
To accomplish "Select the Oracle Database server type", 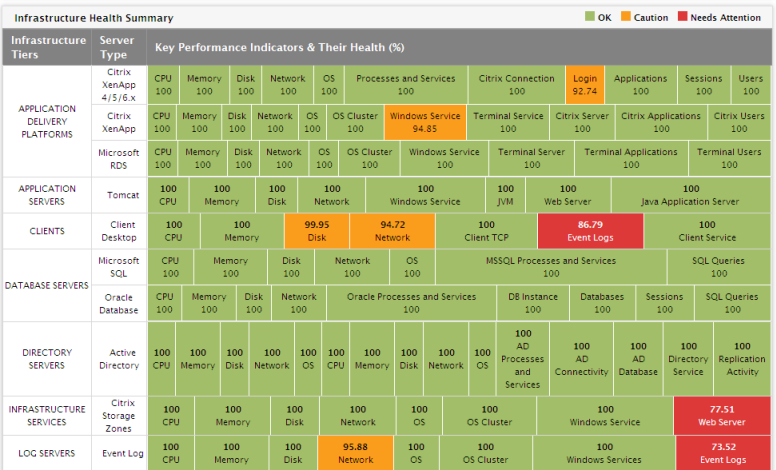I will (x=119, y=303).
